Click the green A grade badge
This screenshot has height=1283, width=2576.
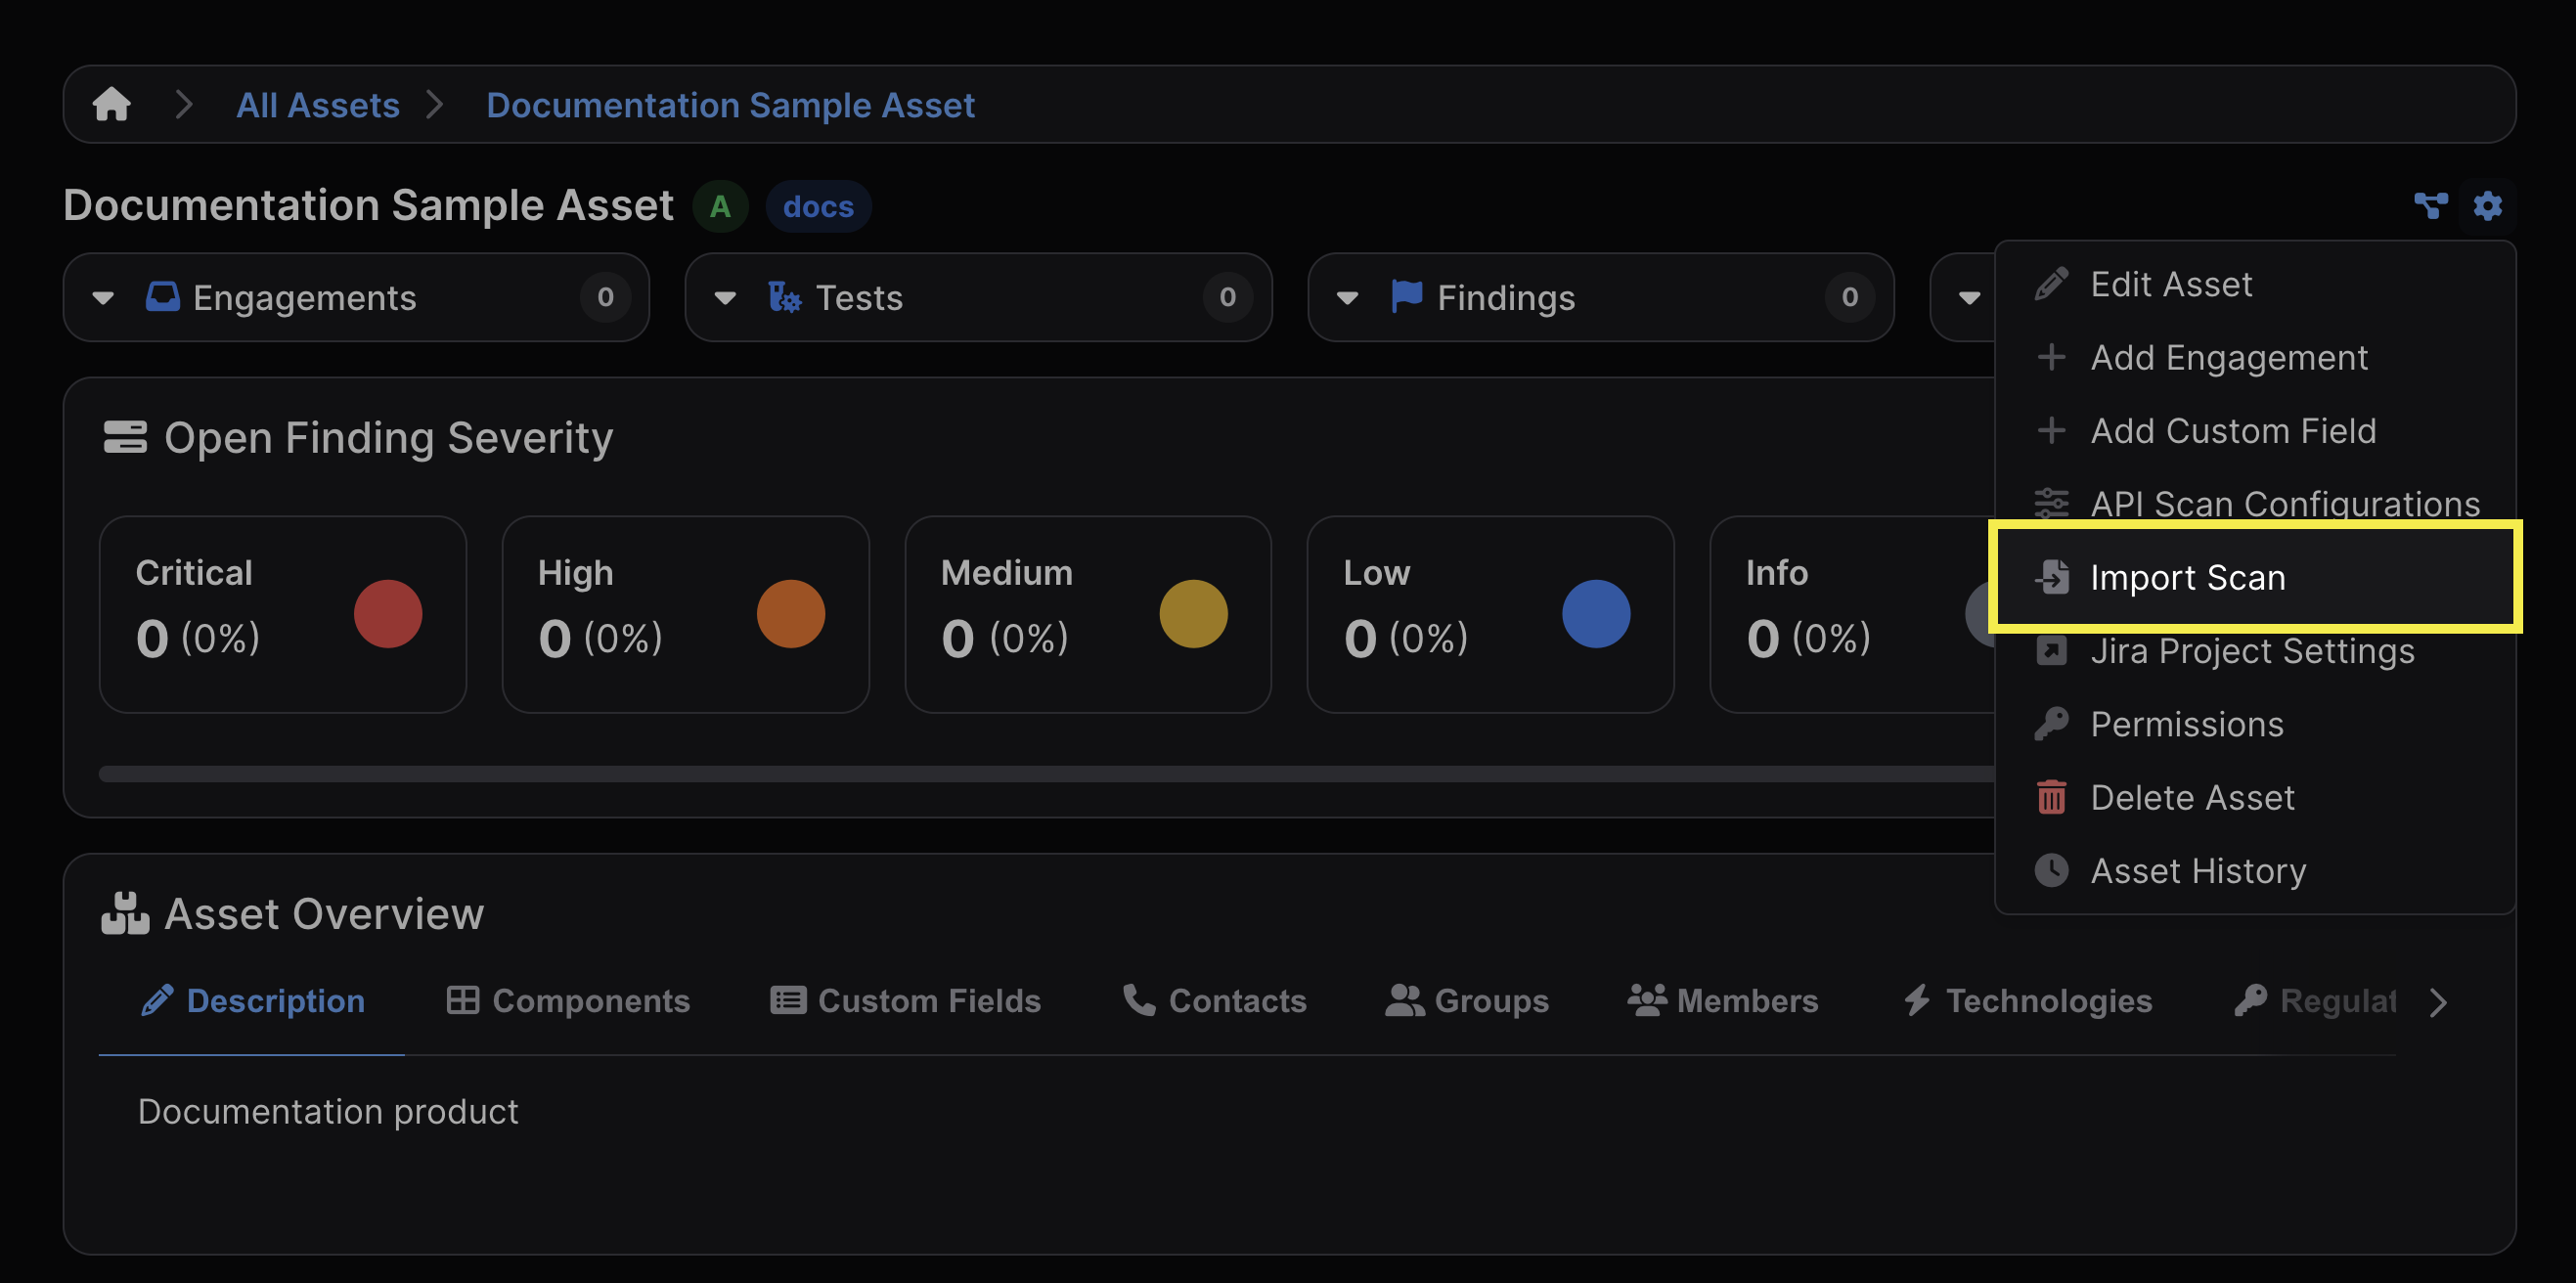(x=720, y=207)
